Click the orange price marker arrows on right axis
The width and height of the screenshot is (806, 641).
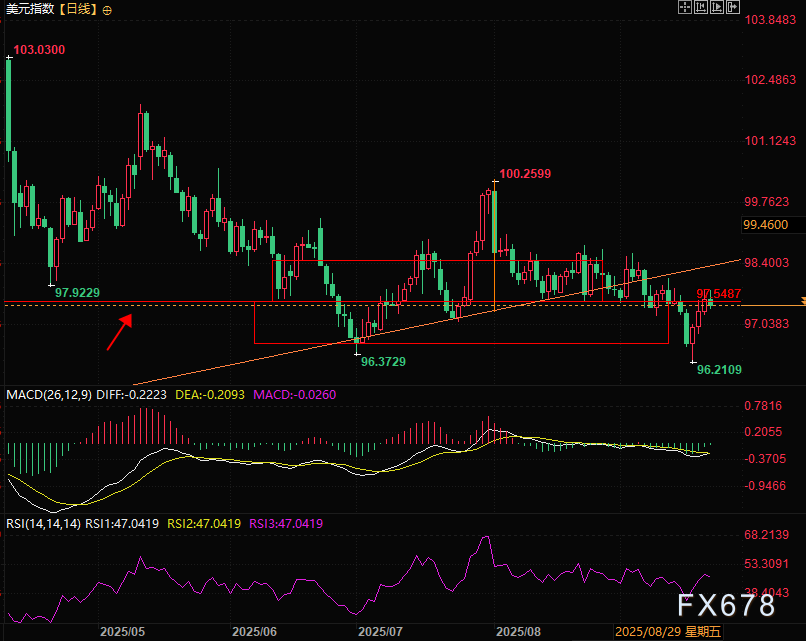pos(800,300)
